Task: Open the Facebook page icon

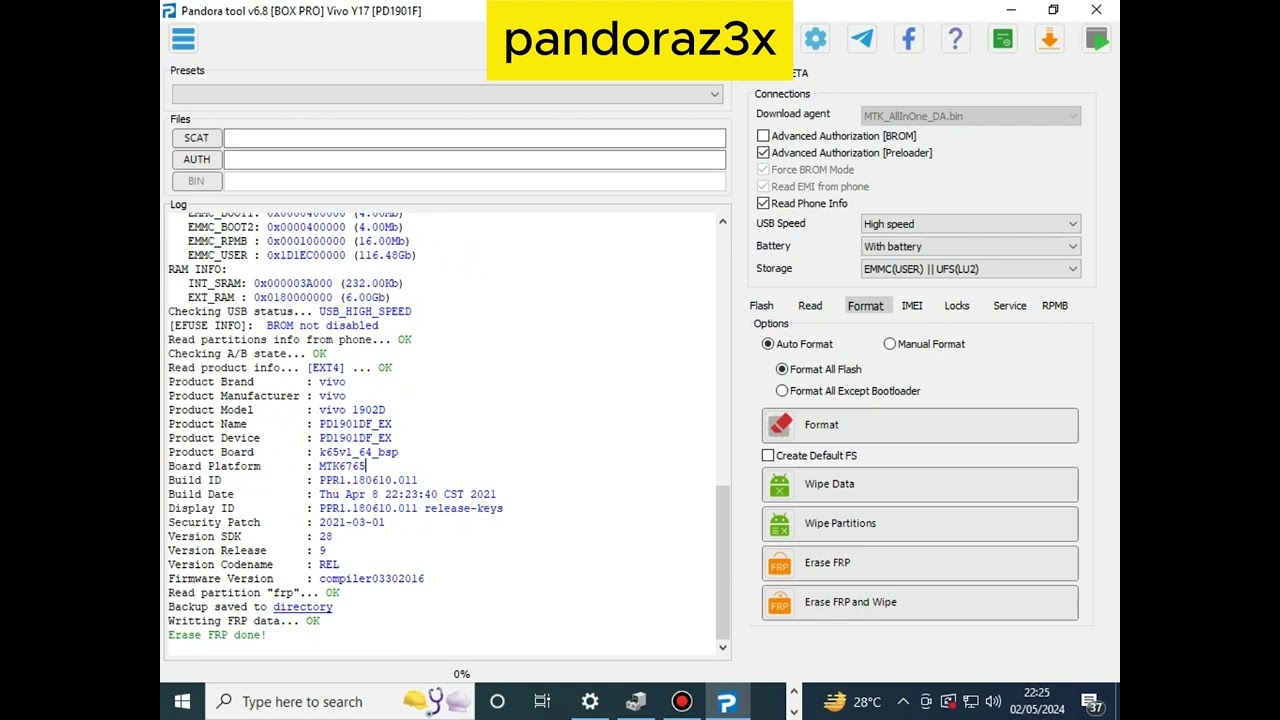Action: click(x=909, y=39)
